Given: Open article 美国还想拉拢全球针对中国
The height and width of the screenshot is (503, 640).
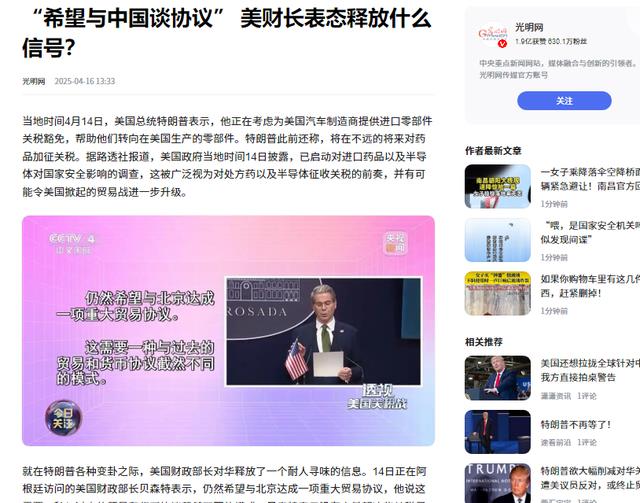Looking at the screenshot, I should [x=590, y=370].
